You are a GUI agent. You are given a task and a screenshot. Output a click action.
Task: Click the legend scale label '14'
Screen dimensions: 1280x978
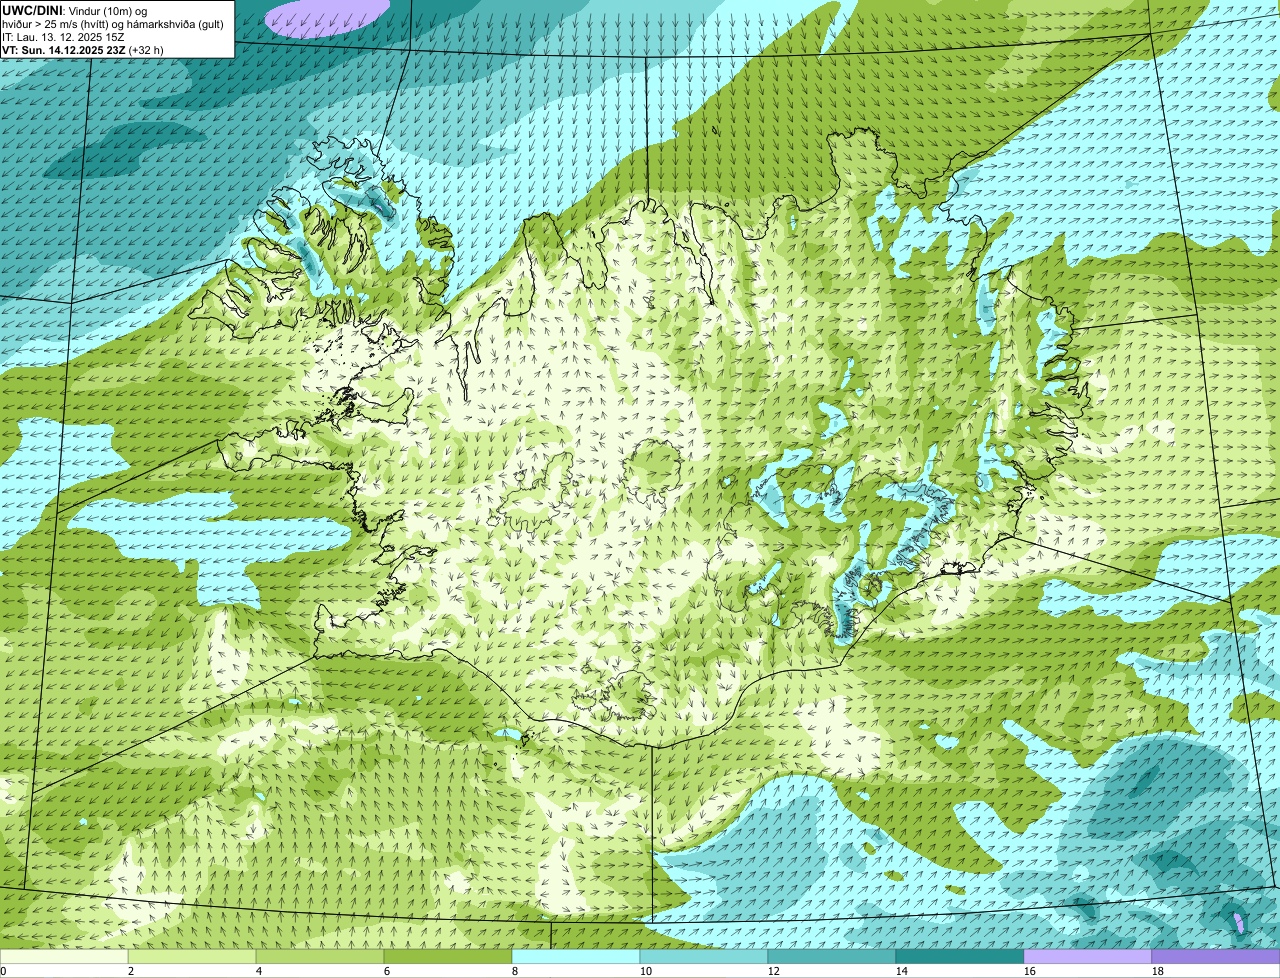coord(902,971)
